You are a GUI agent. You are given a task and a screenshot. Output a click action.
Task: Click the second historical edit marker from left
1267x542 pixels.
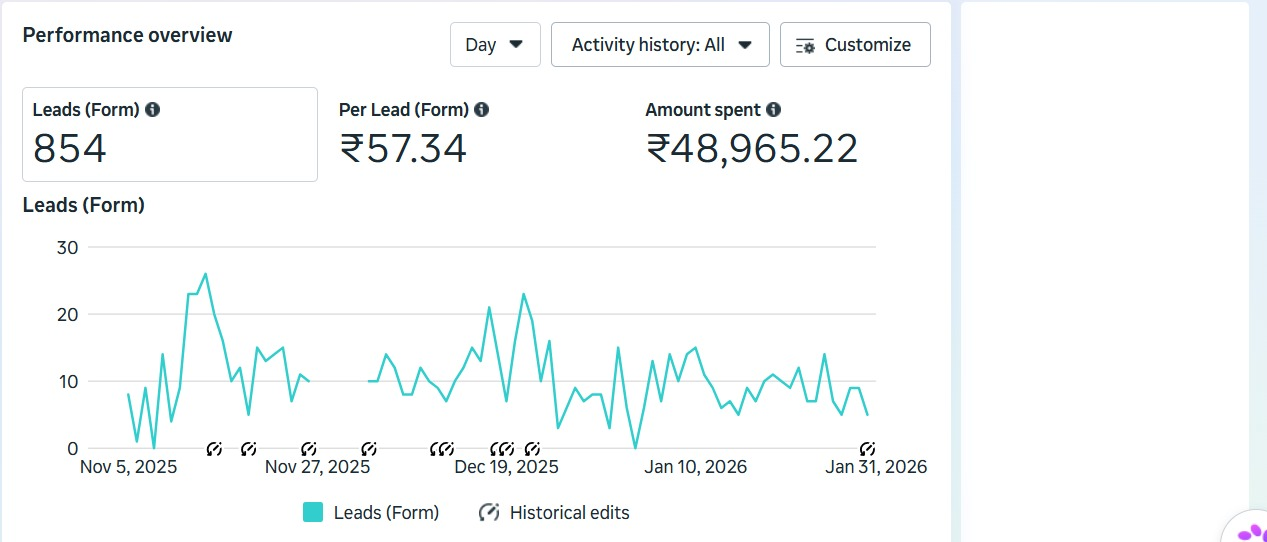coord(248,449)
